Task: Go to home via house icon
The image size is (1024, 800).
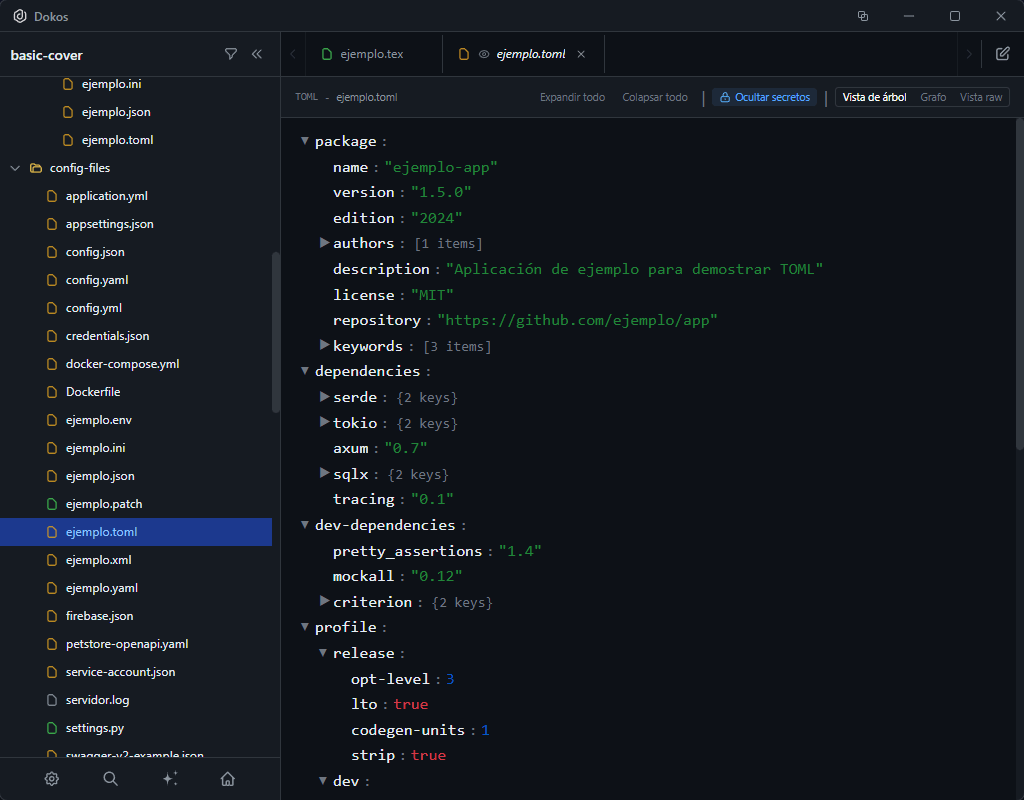Action: tap(228, 779)
